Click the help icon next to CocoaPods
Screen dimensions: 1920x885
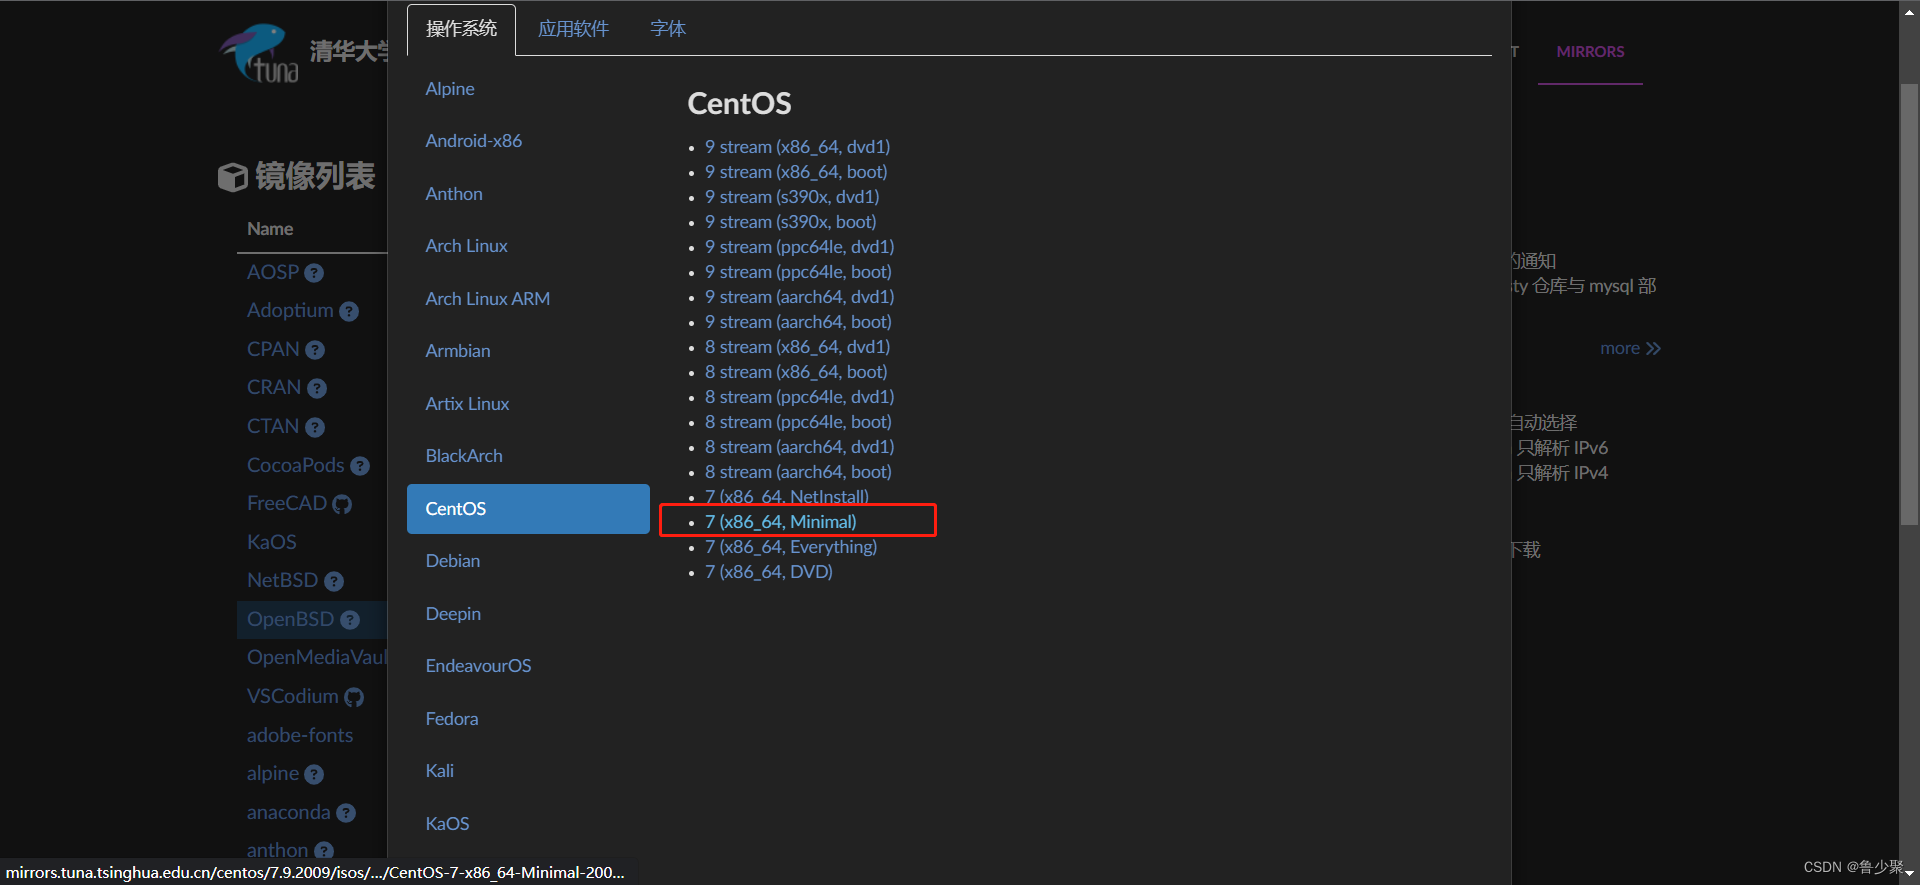(x=360, y=466)
